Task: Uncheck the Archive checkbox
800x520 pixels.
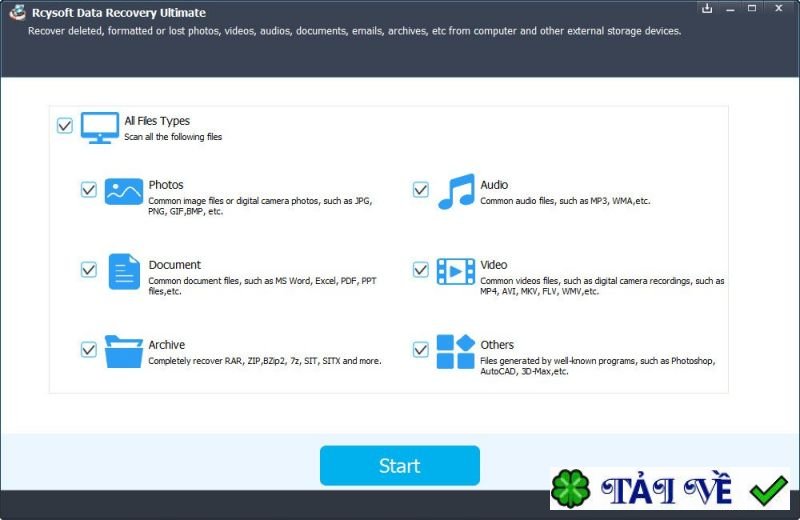Action: [x=89, y=350]
